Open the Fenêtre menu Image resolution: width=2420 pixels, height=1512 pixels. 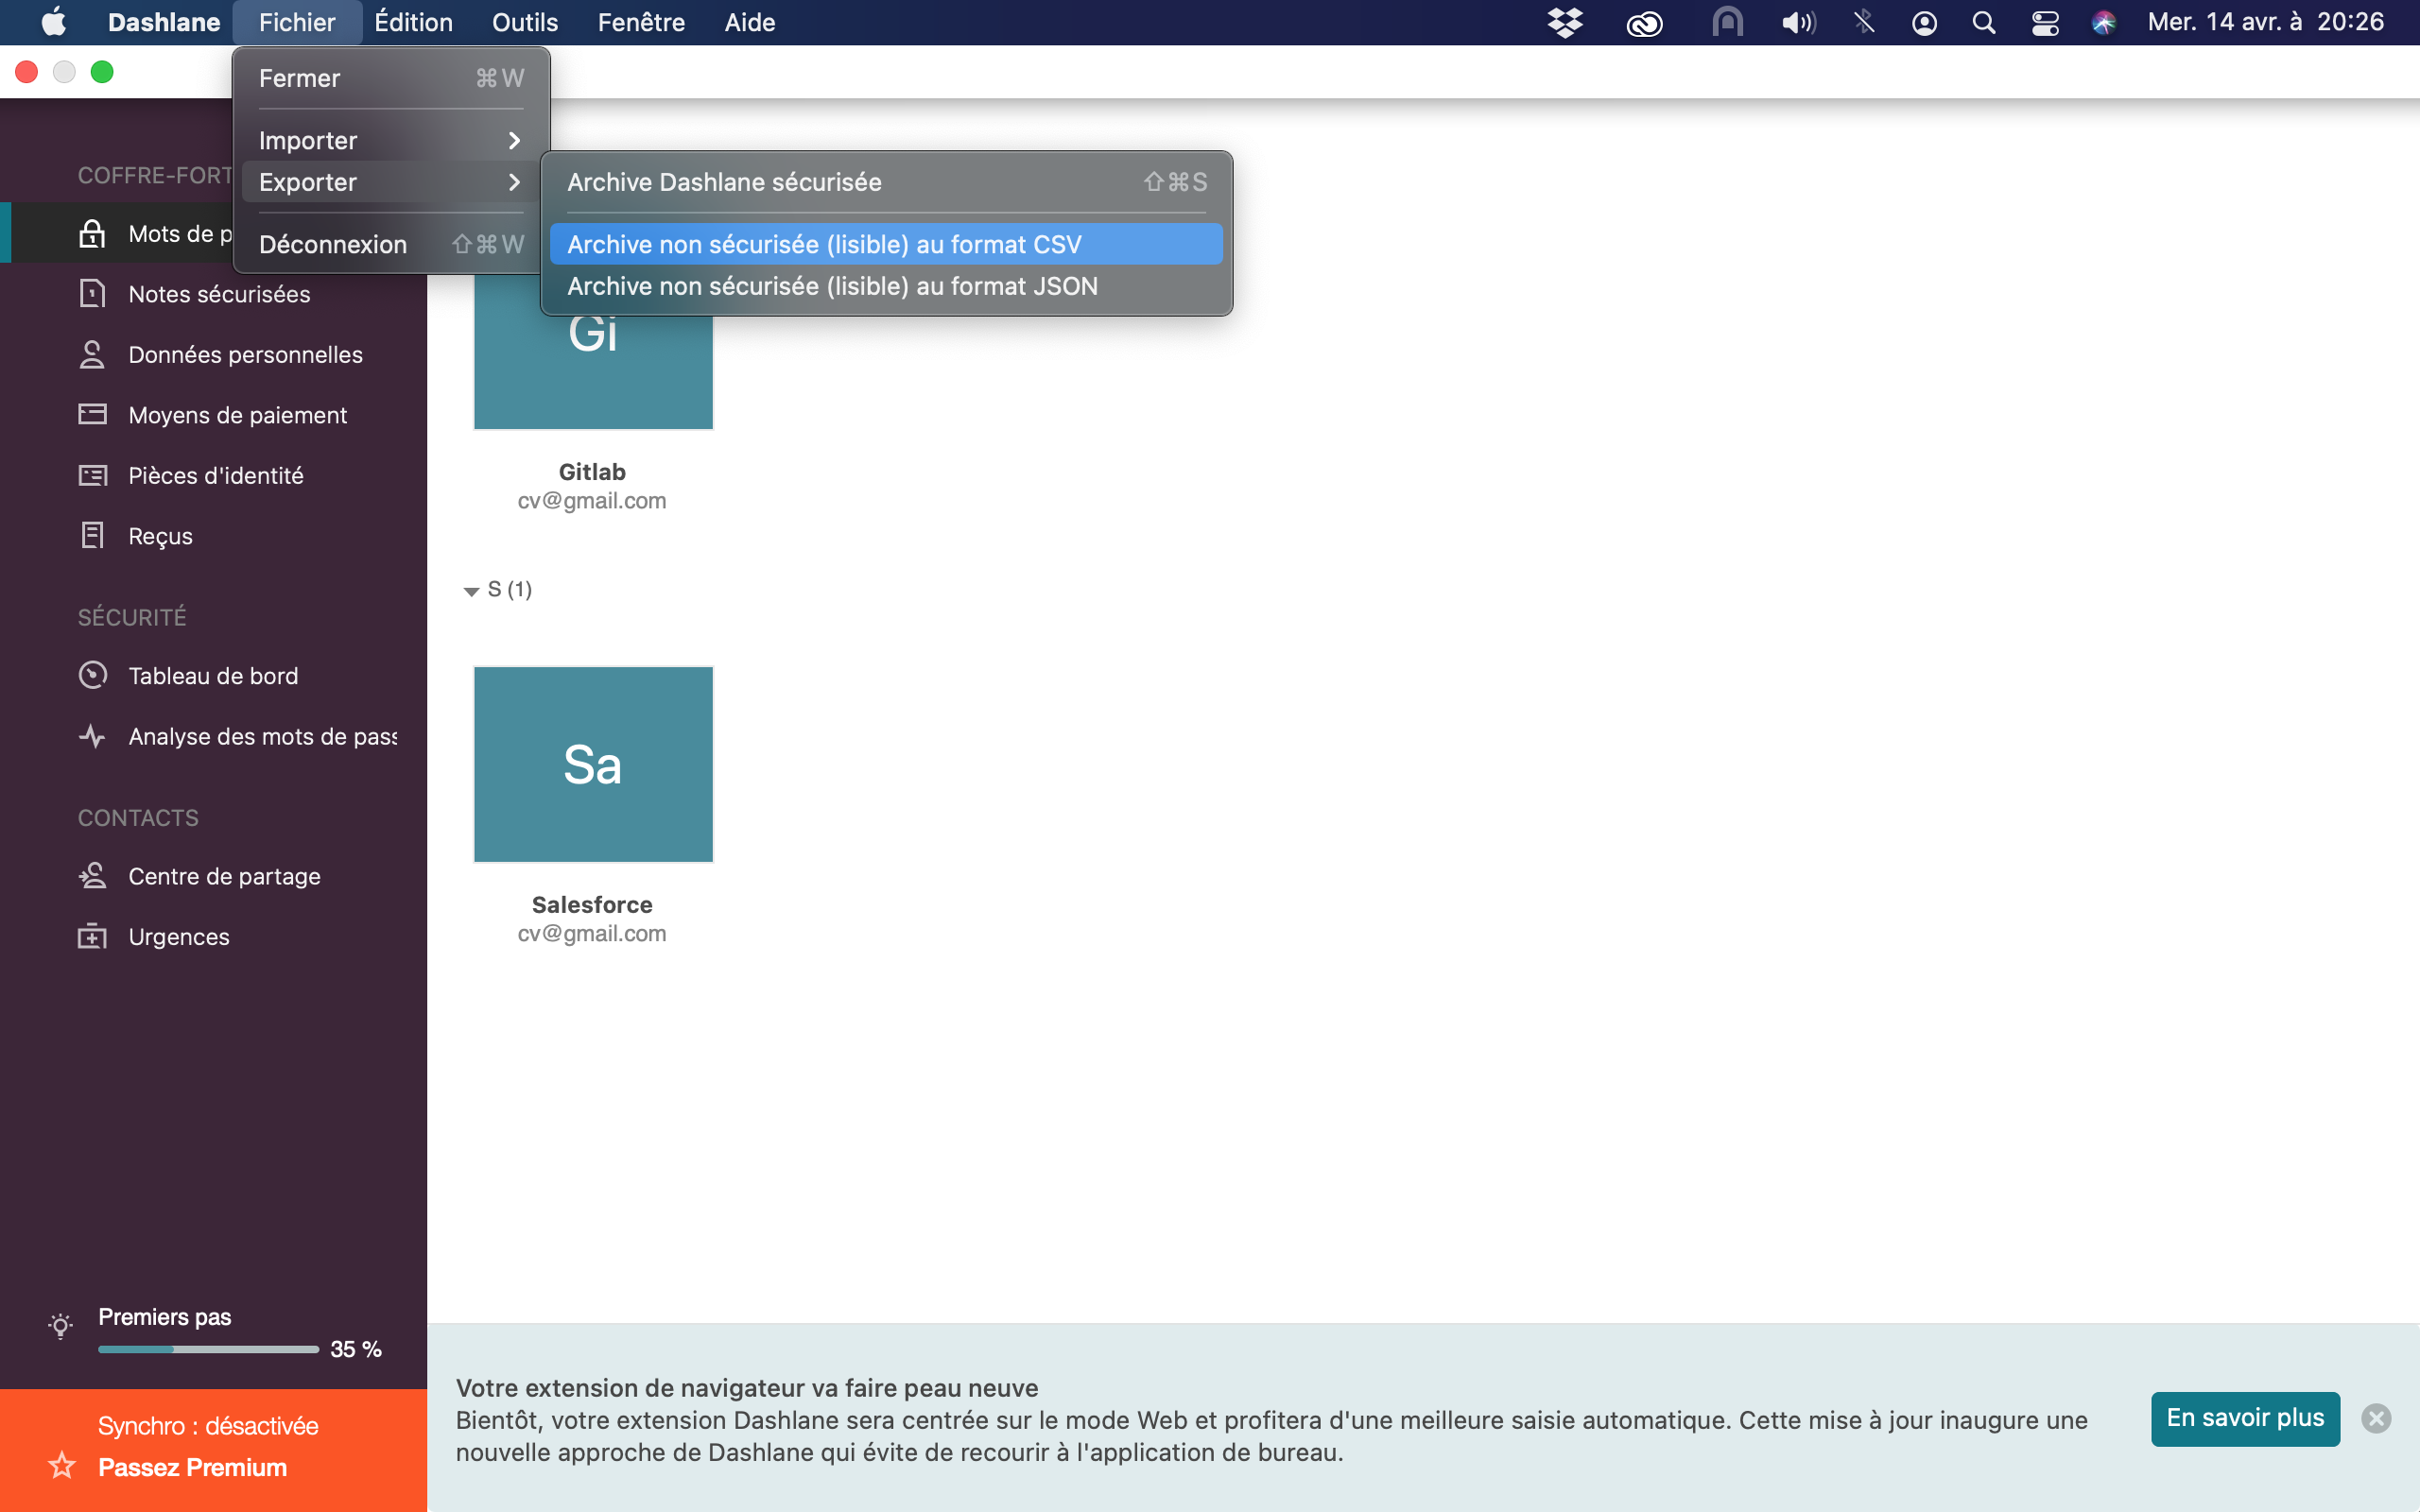pyautogui.click(x=641, y=22)
